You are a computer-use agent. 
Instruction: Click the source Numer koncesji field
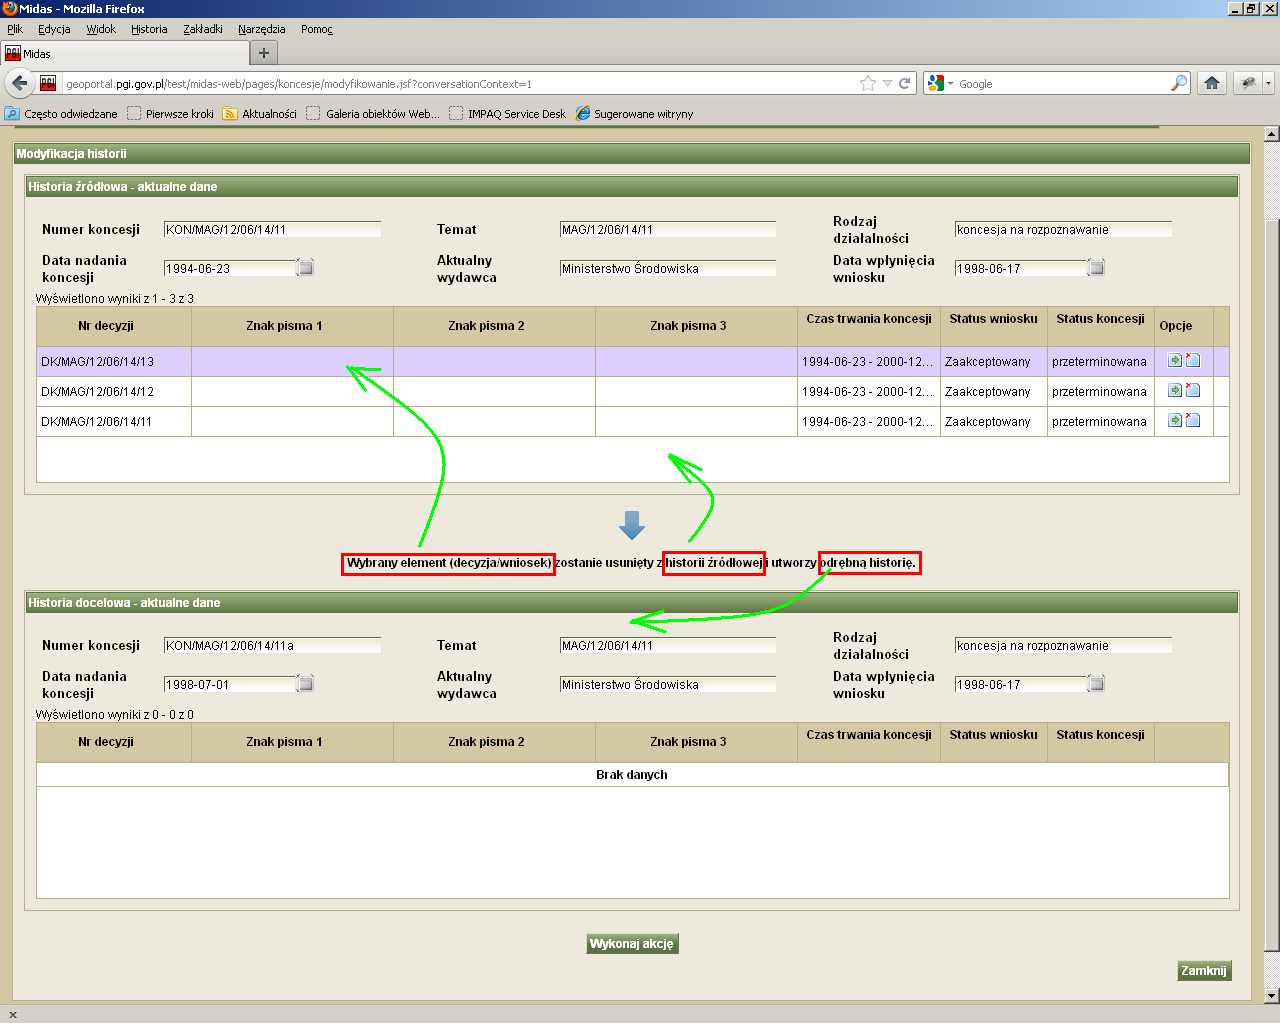[x=272, y=229]
